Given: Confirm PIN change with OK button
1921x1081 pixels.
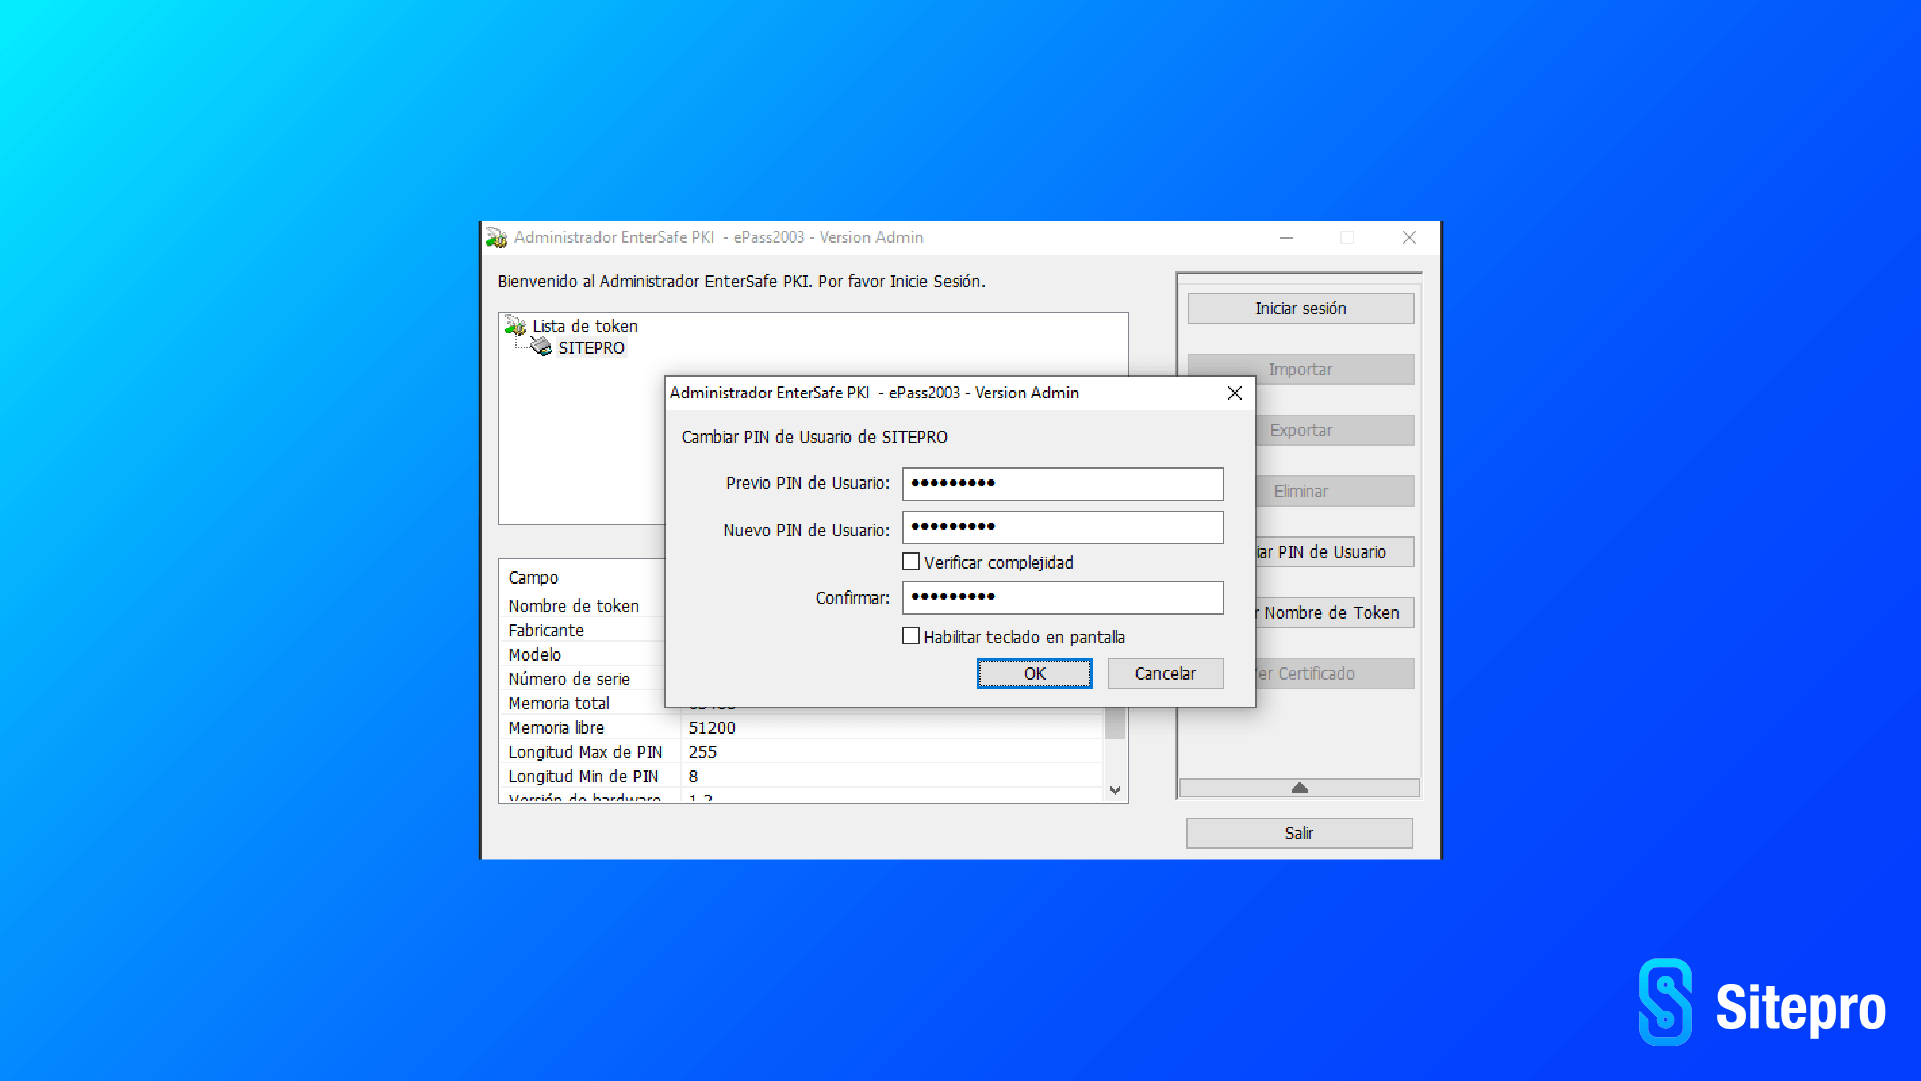Looking at the screenshot, I should tap(1035, 674).
